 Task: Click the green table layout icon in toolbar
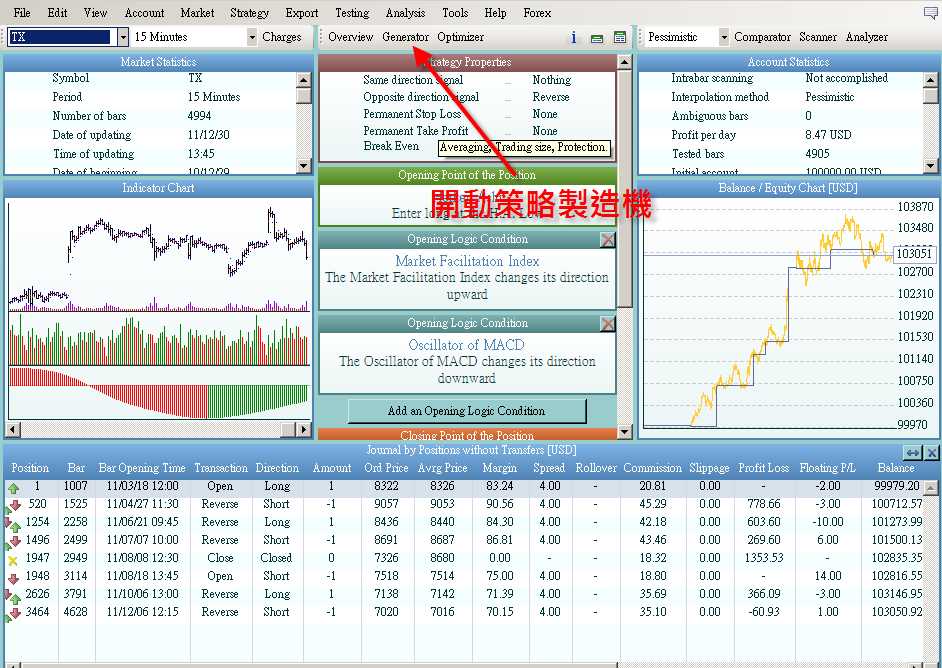pos(619,37)
